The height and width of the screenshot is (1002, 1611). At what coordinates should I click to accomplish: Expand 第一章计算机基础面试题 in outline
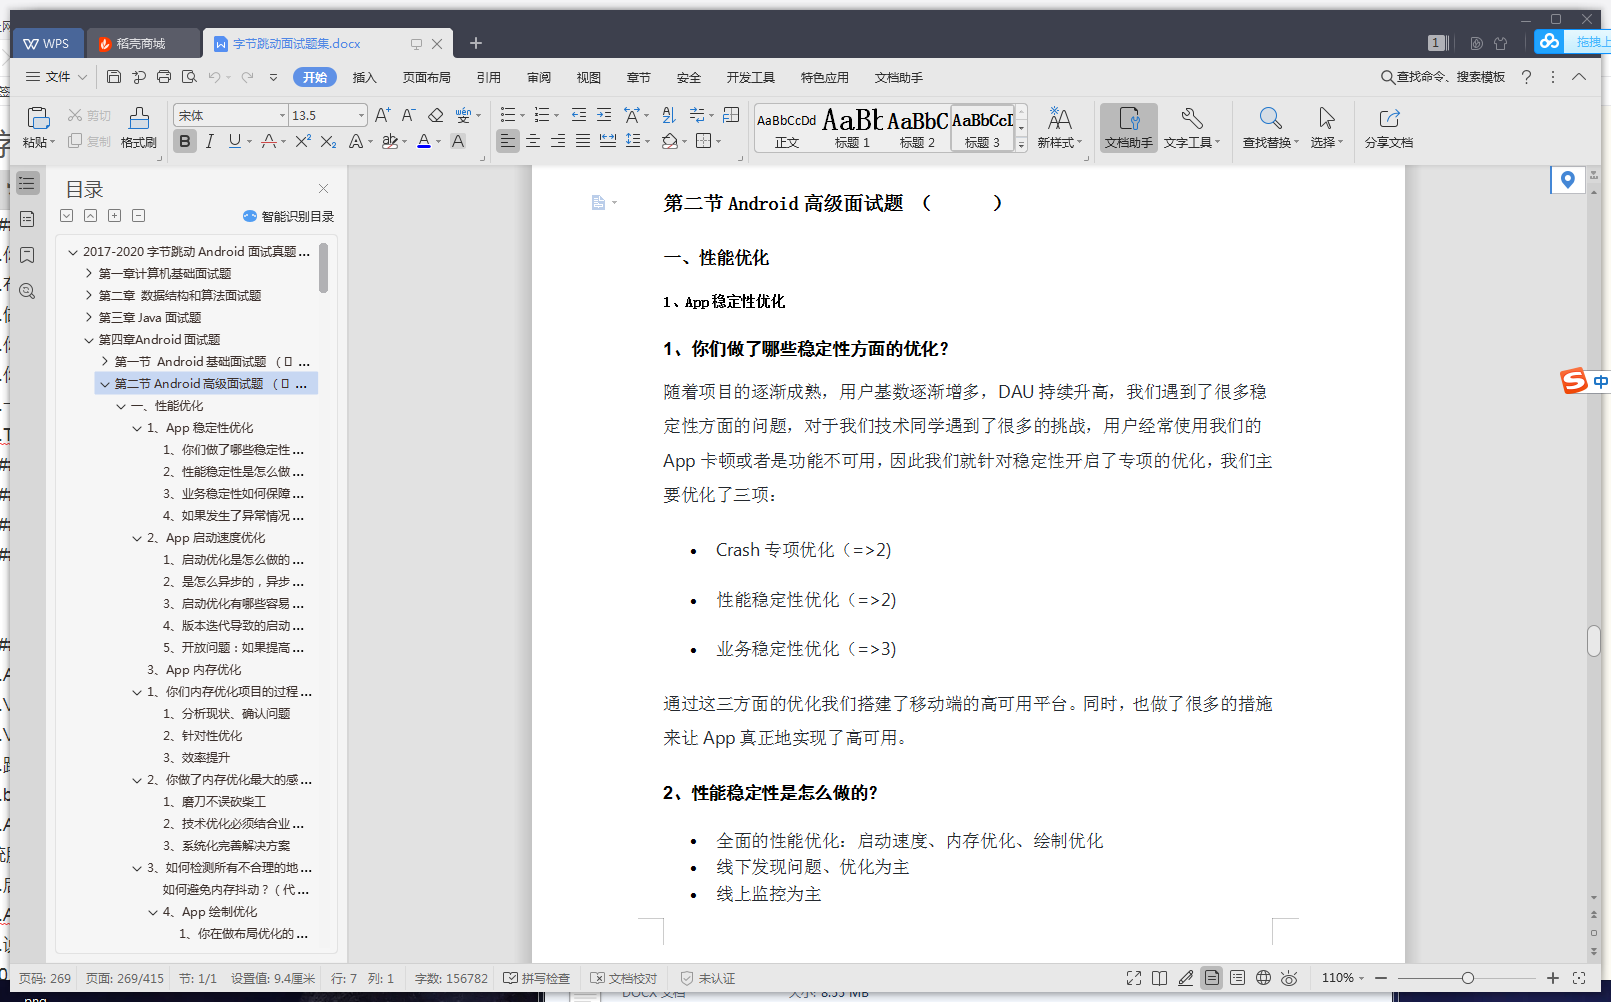[x=89, y=274]
